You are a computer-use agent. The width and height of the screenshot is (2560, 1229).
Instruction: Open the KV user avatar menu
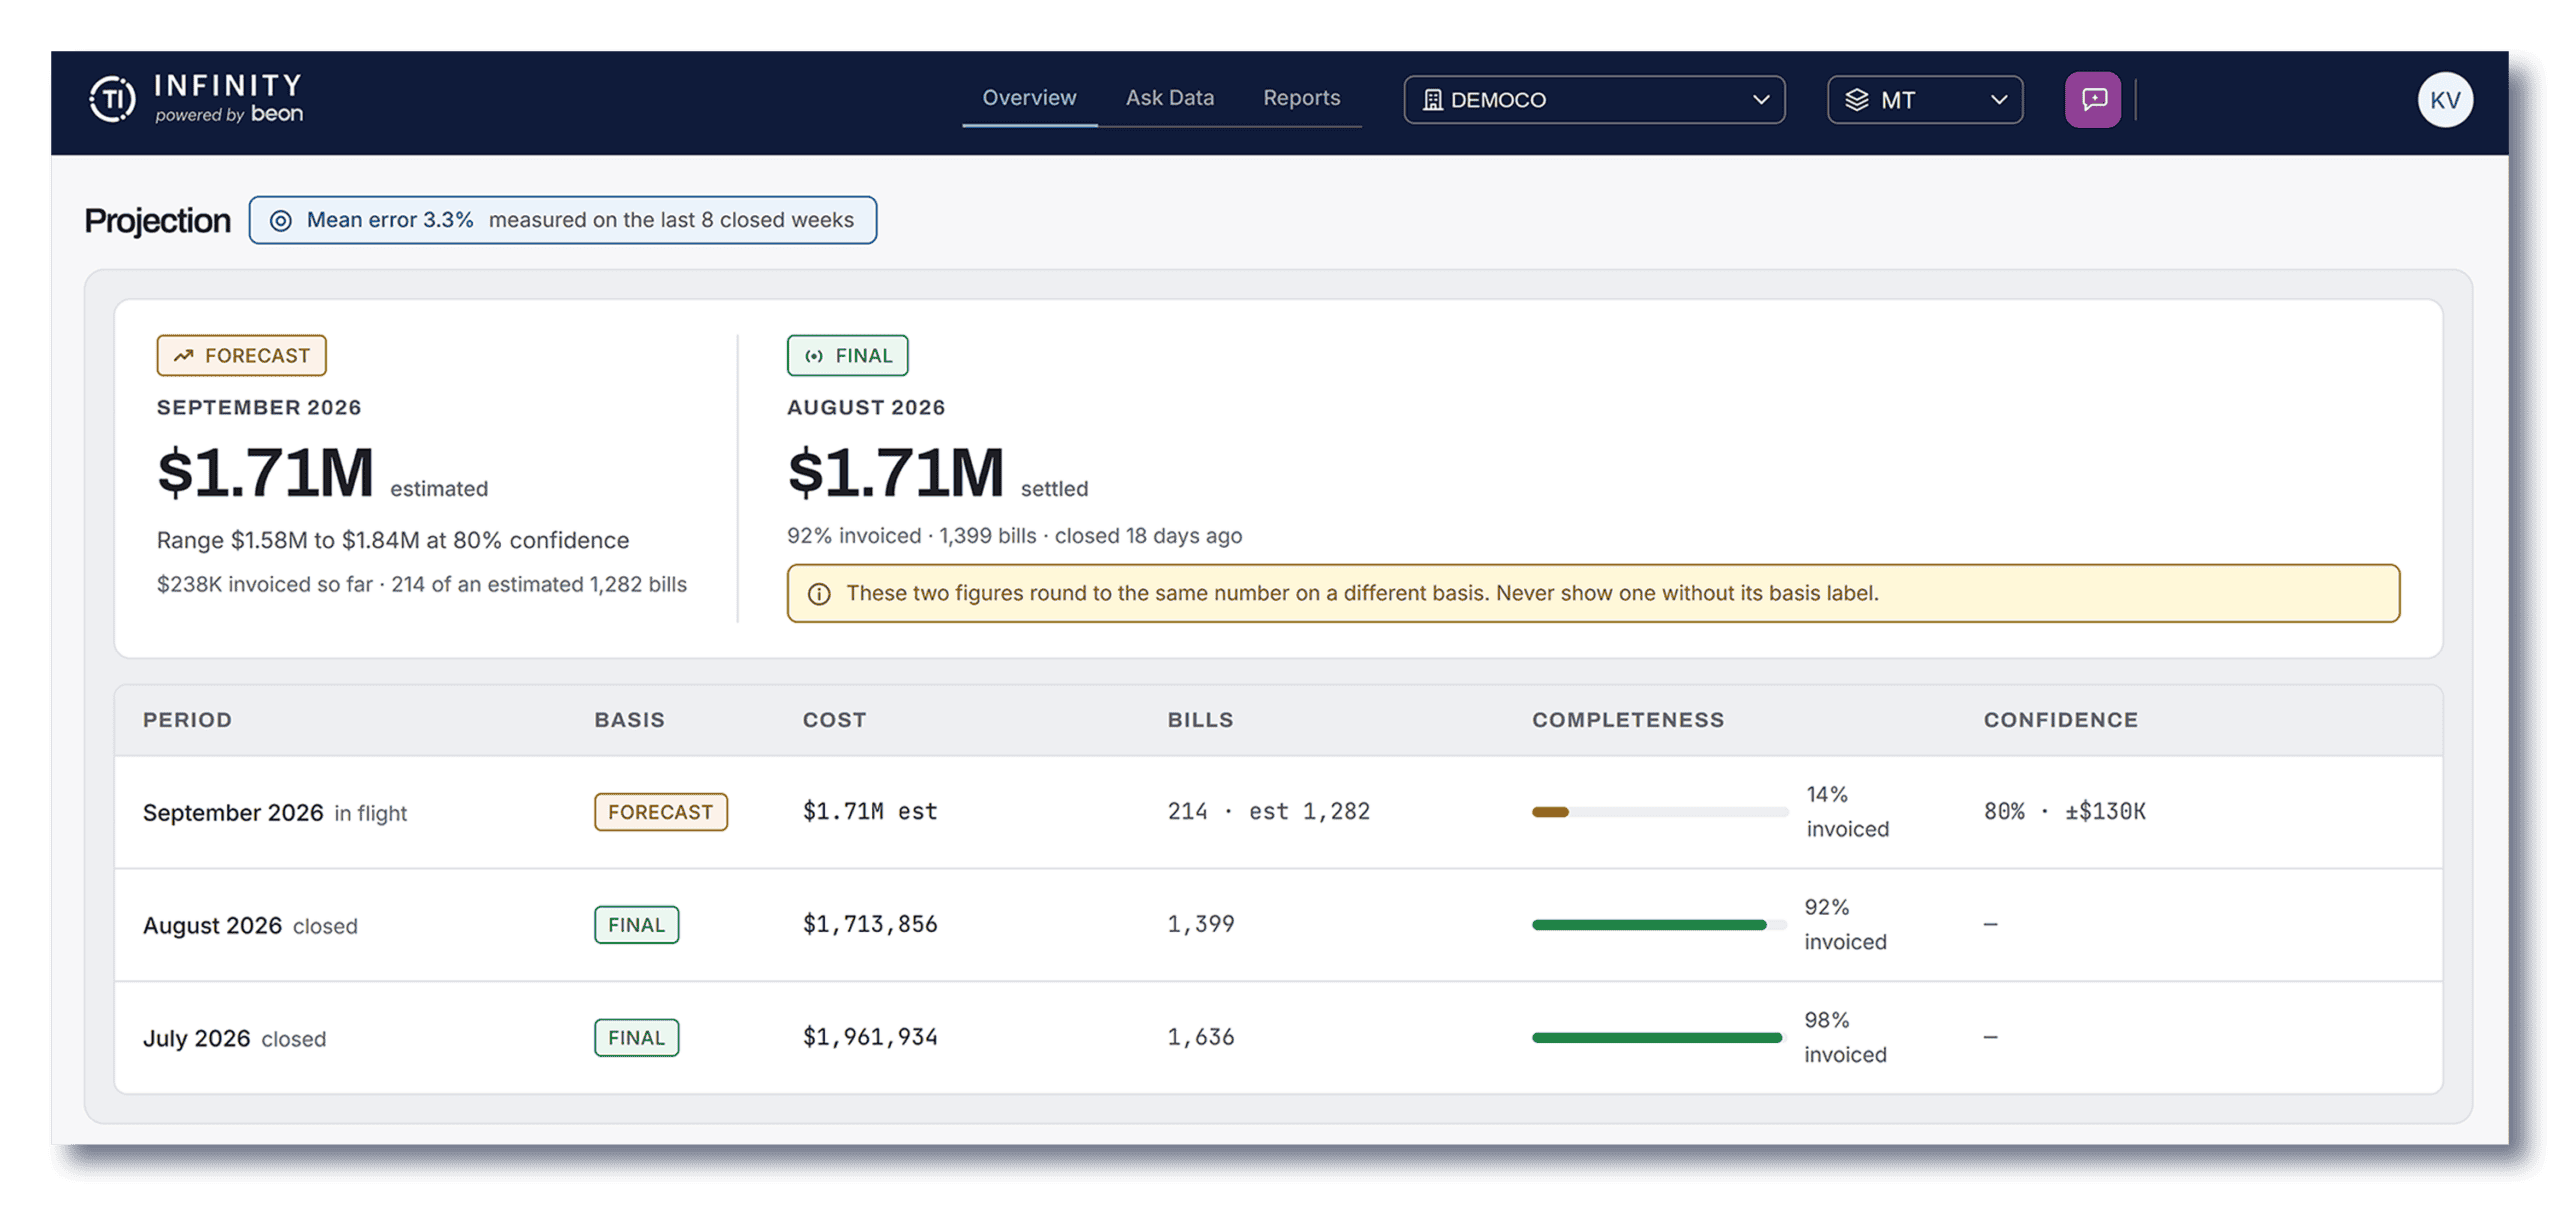[2445, 99]
